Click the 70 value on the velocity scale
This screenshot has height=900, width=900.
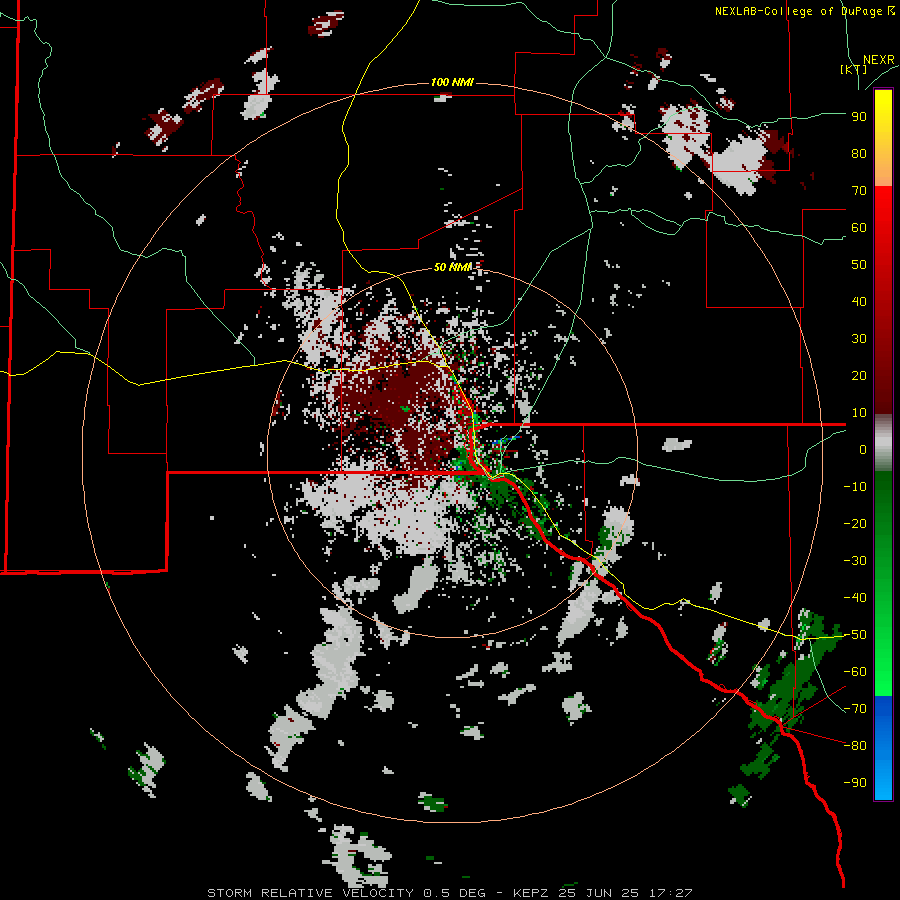tap(859, 191)
